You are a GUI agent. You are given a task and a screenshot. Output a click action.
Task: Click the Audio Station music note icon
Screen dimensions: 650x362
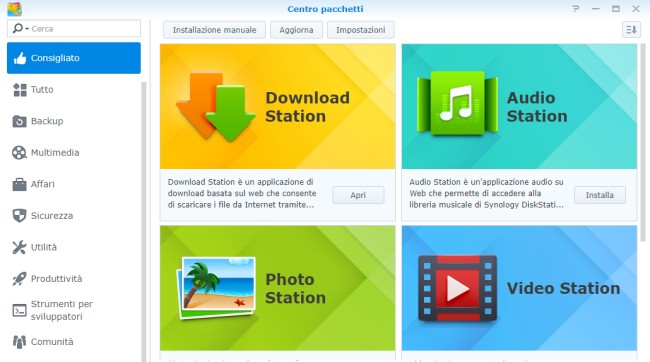click(x=457, y=104)
